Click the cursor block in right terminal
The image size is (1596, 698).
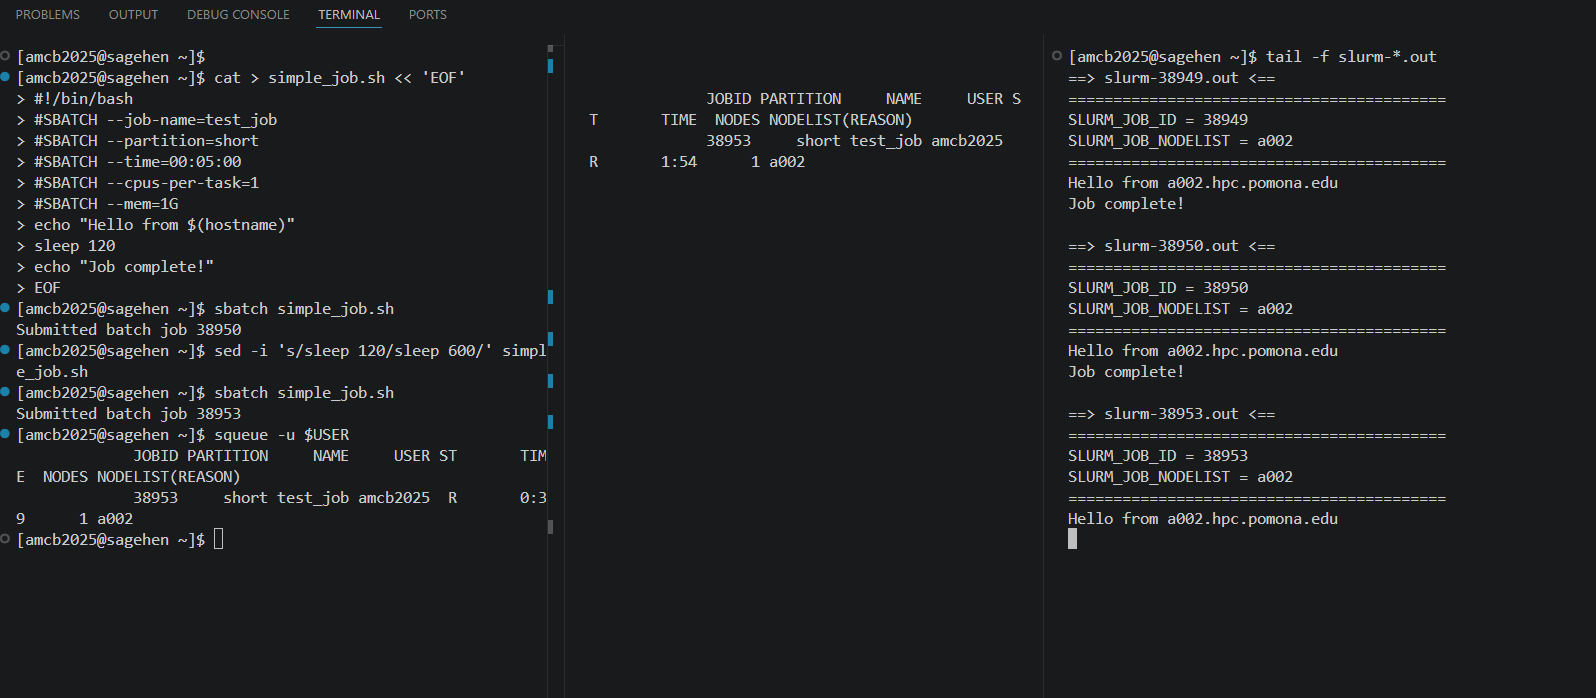click(1073, 539)
